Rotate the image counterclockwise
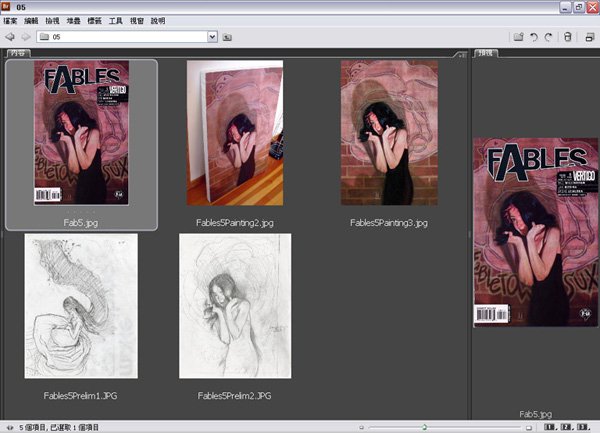 tap(534, 37)
